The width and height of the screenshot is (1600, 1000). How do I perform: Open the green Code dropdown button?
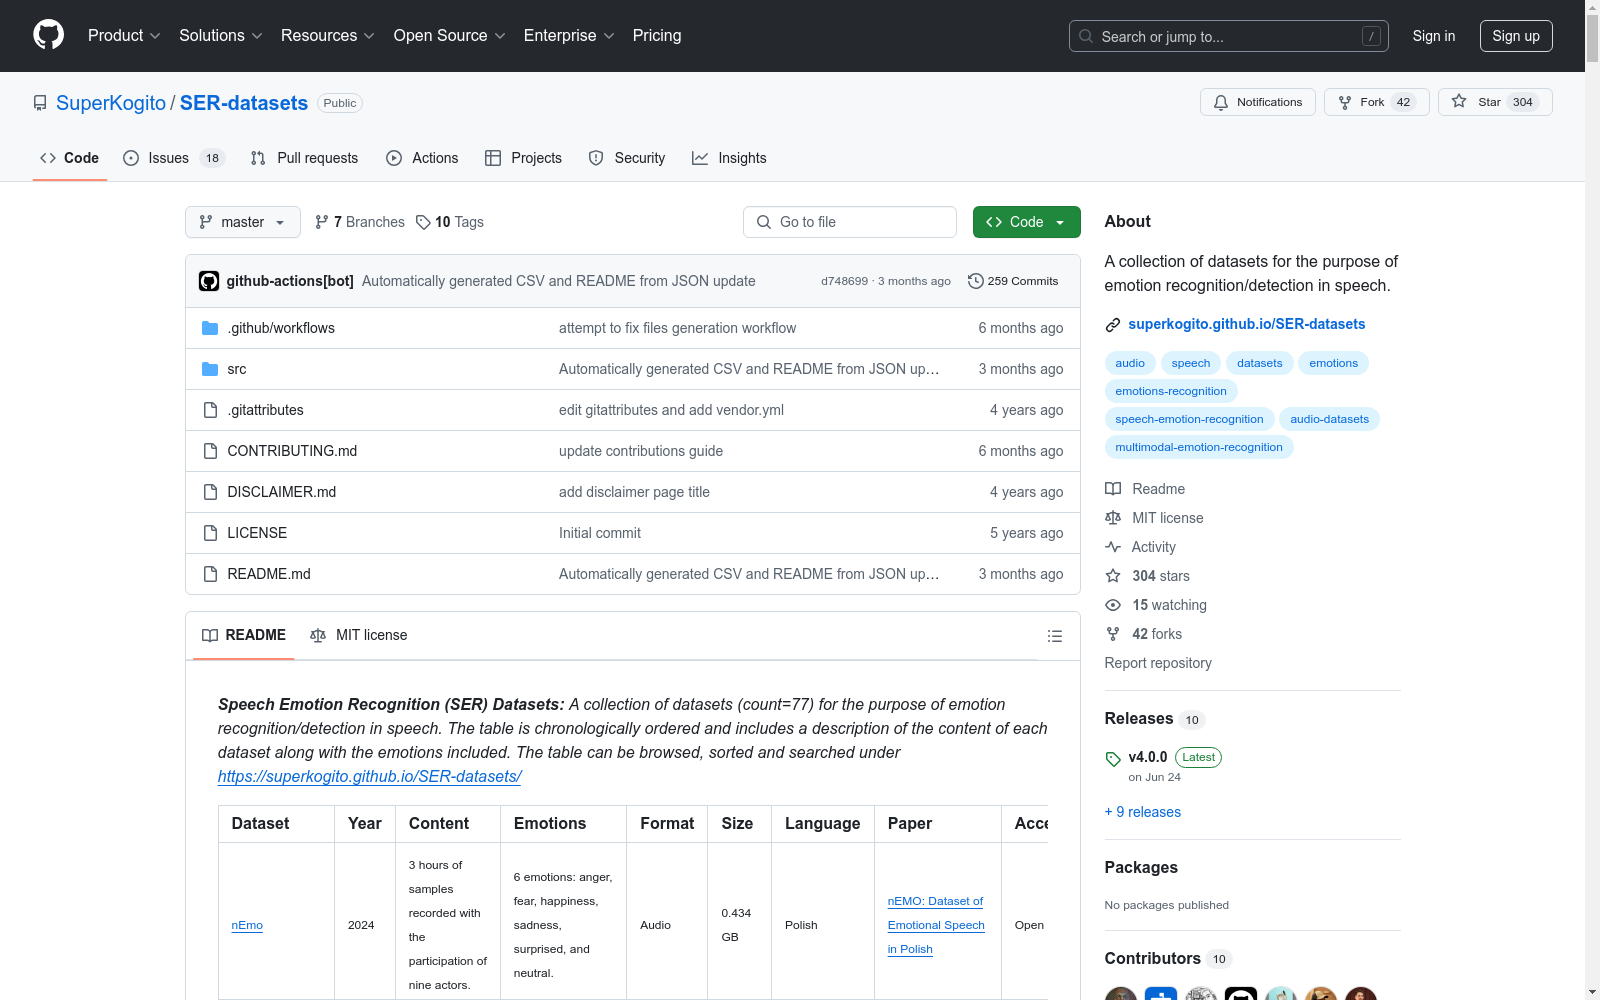(1026, 222)
